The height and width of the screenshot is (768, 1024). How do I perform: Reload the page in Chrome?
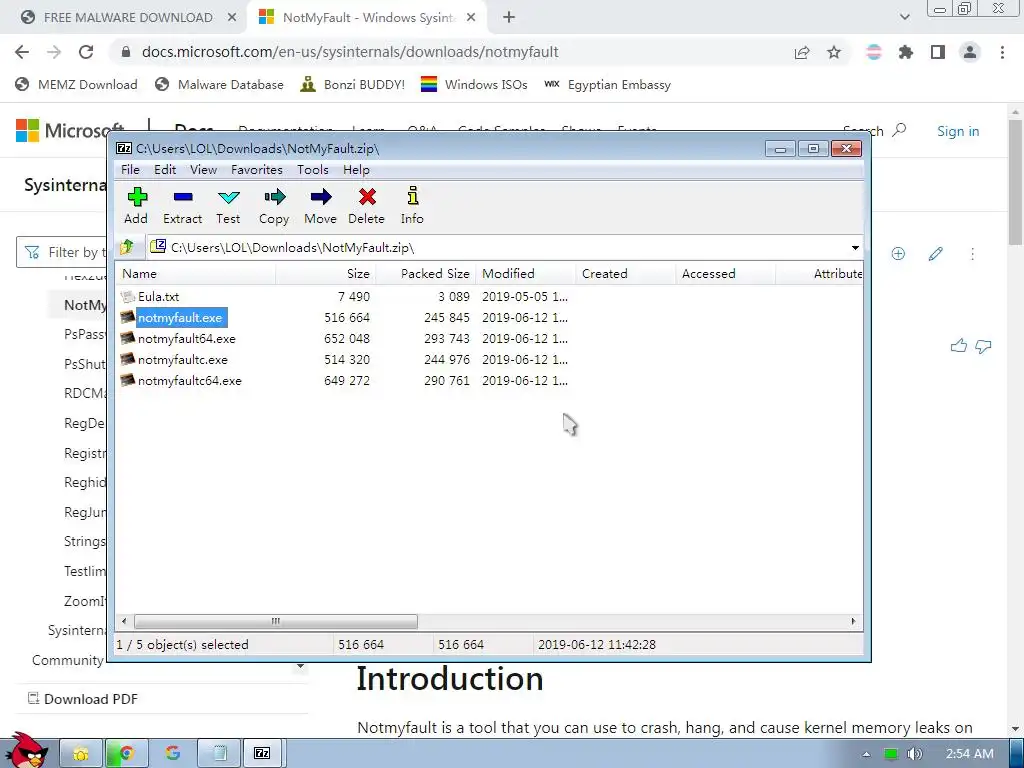coord(86,52)
